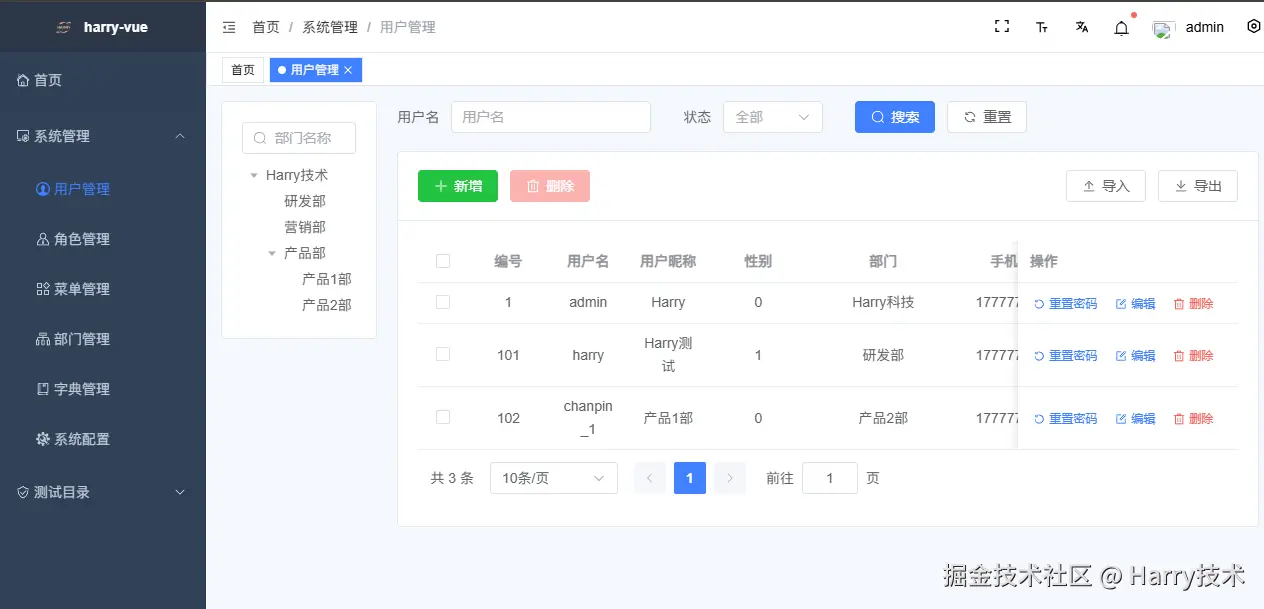The width and height of the screenshot is (1264, 609).
Task: Collapse the sidebar via the hamburger icon
Action: 229,27
